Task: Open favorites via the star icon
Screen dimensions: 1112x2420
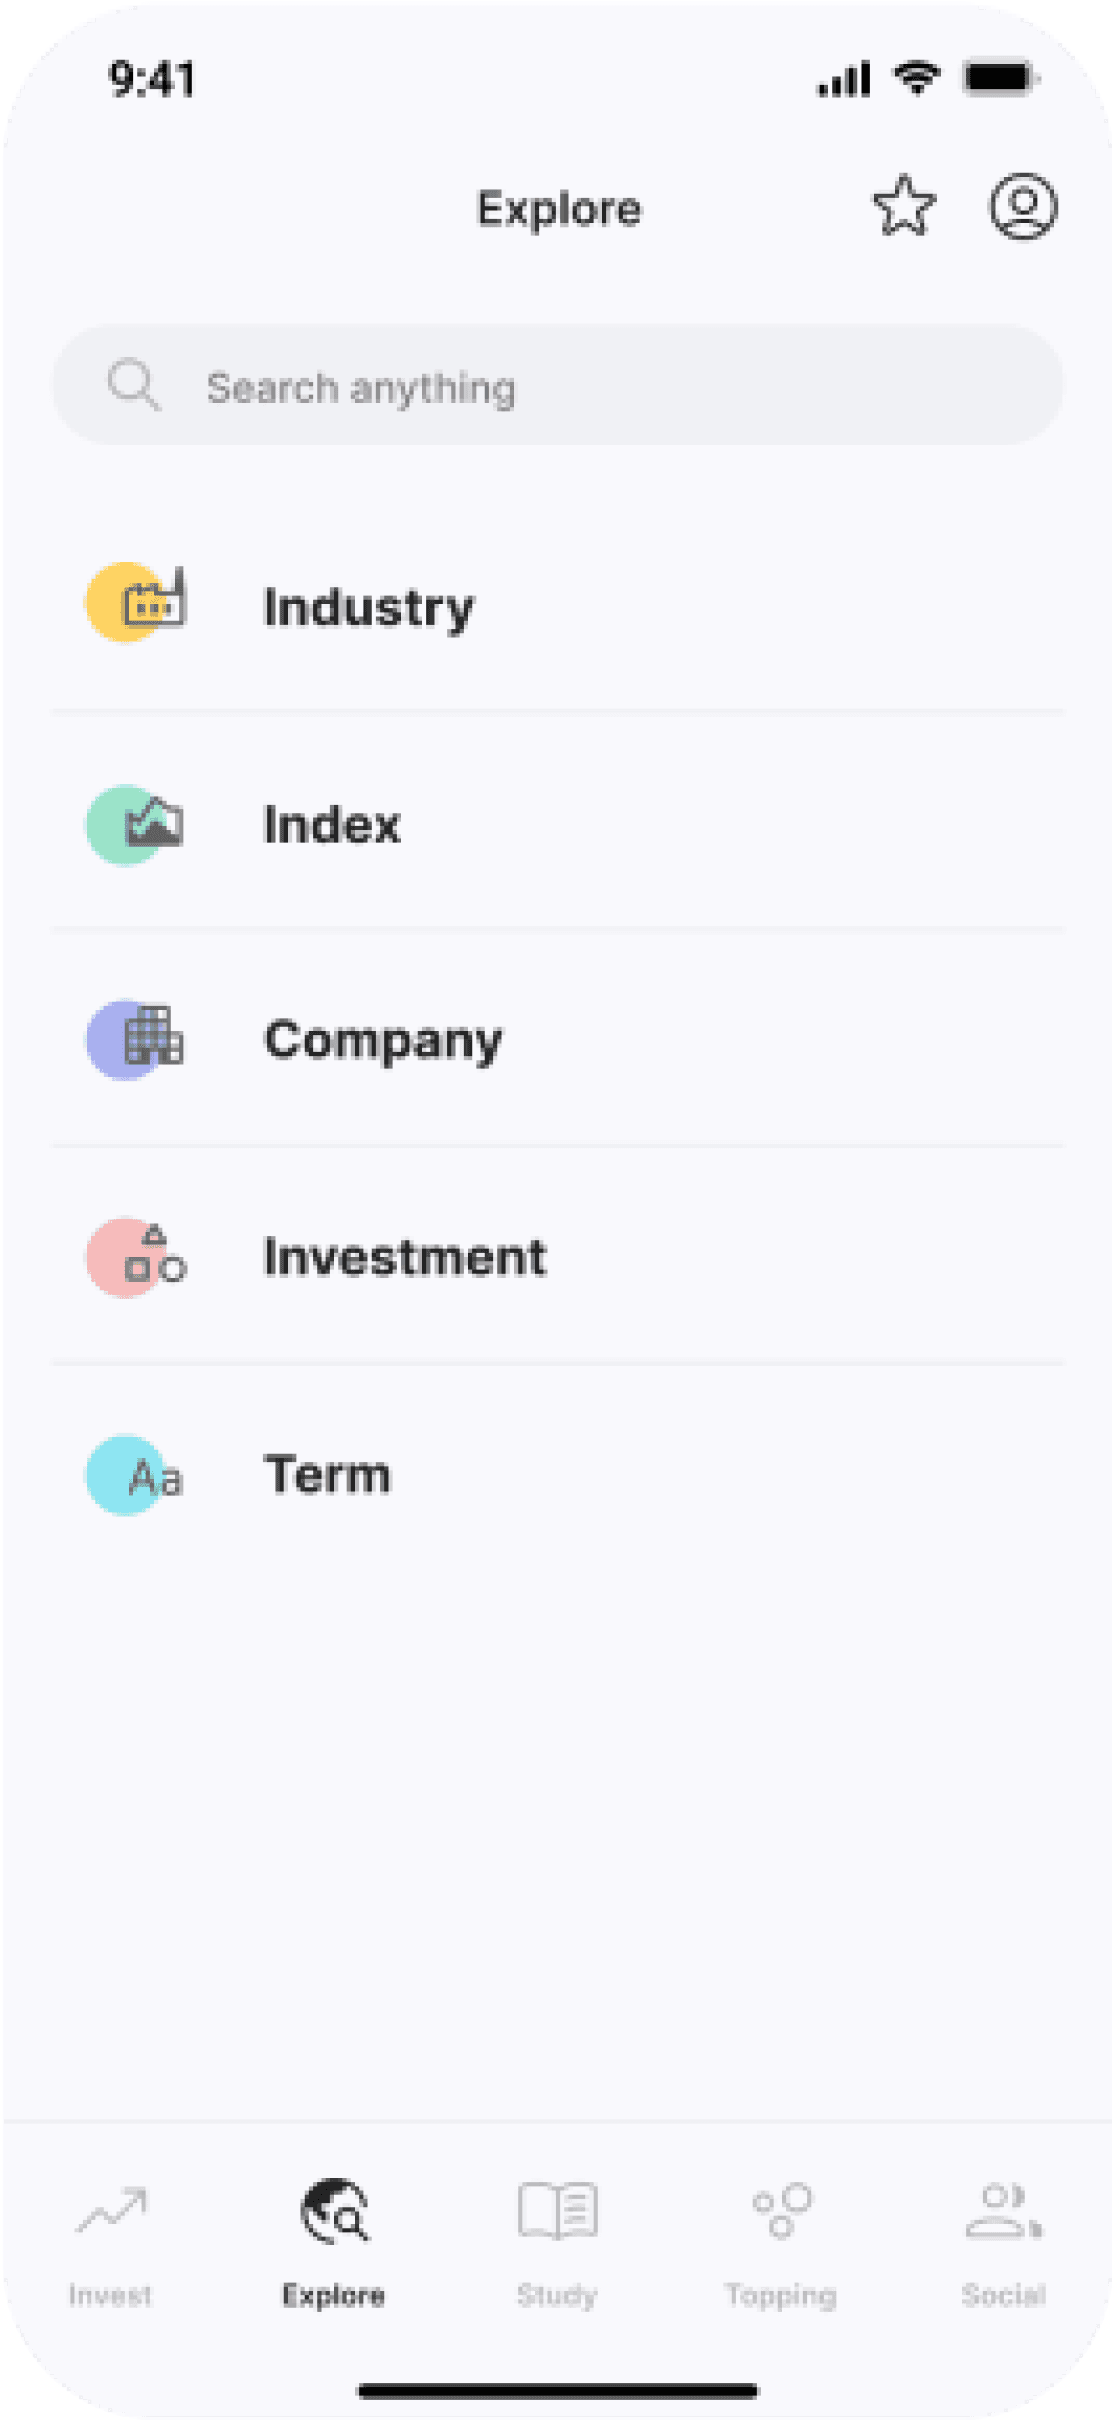Action: click(x=904, y=206)
